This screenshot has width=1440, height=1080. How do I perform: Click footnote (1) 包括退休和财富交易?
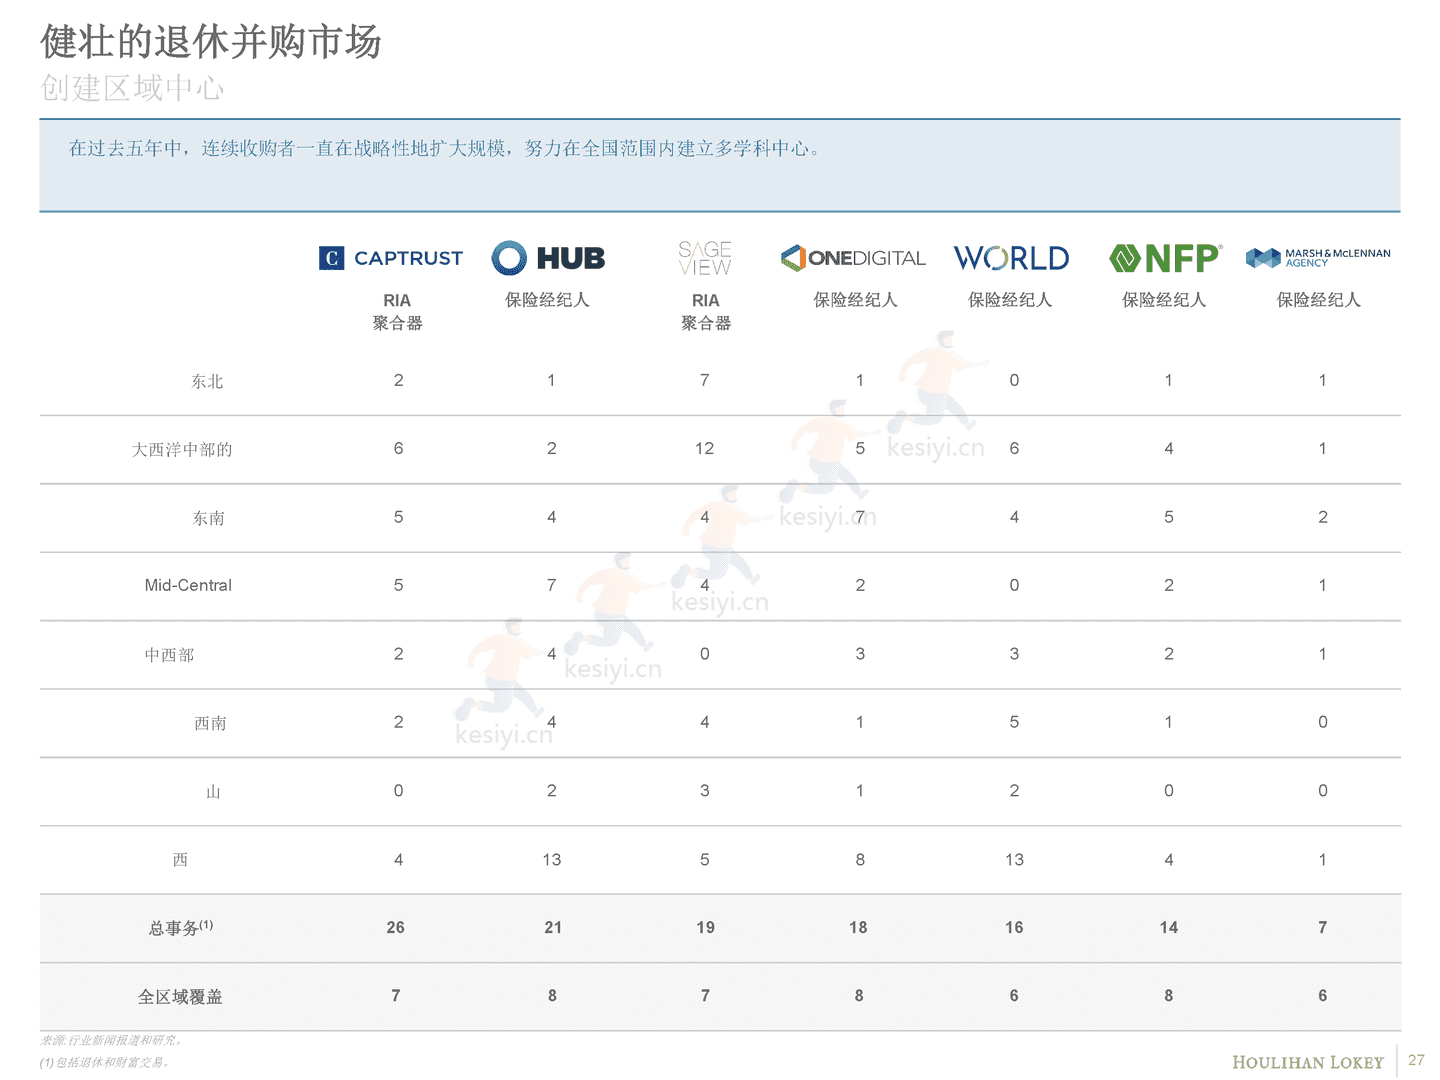click(107, 1063)
